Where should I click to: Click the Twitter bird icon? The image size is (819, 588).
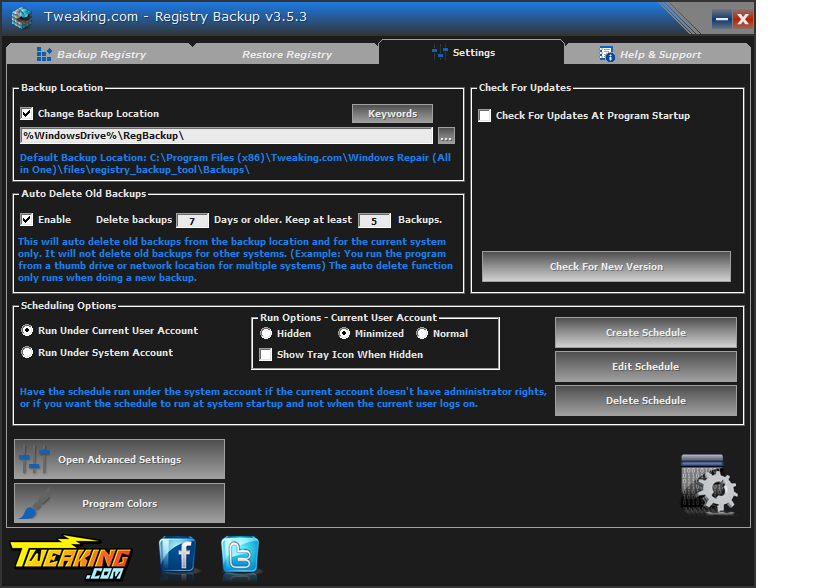pyautogui.click(x=240, y=555)
